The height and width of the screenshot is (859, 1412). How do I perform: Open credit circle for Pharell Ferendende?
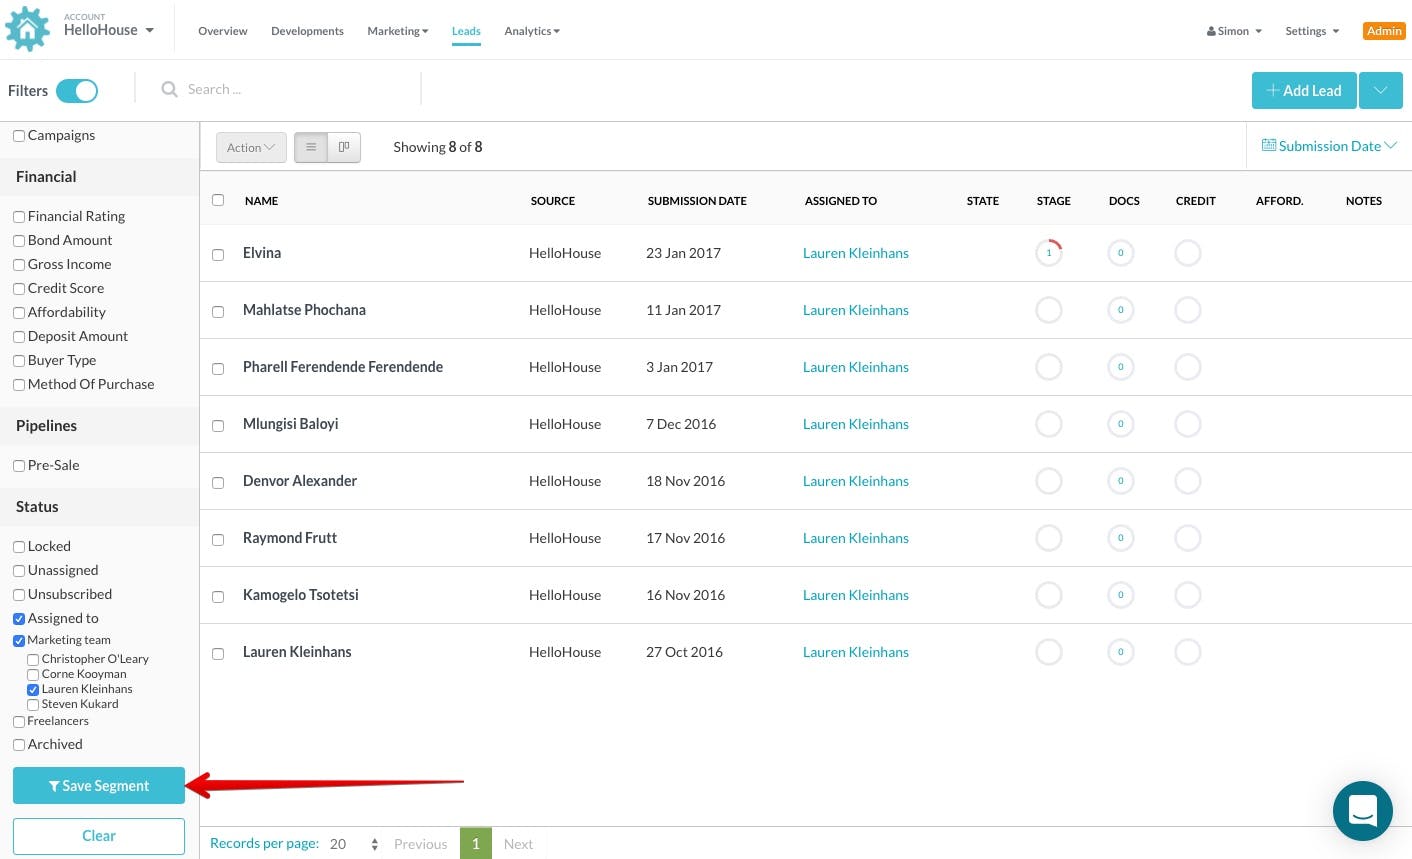tap(1188, 367)
